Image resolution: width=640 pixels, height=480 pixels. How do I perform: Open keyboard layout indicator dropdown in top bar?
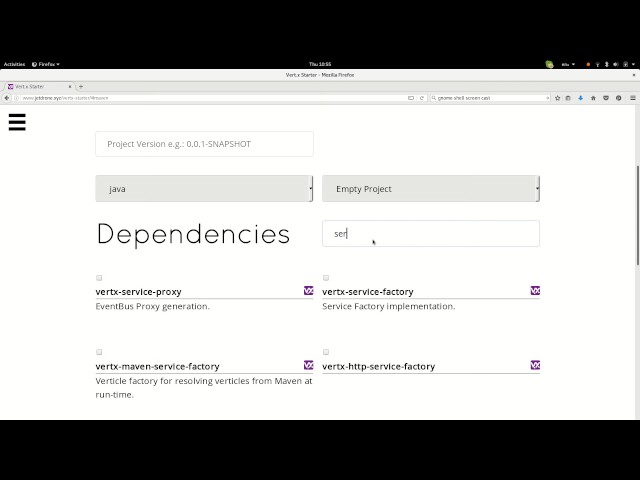click(568, 64)
